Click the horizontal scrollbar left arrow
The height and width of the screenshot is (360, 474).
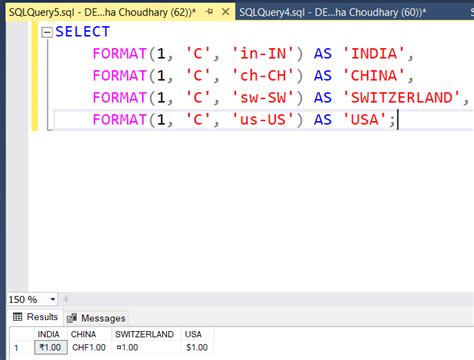(x=65, y=299)
